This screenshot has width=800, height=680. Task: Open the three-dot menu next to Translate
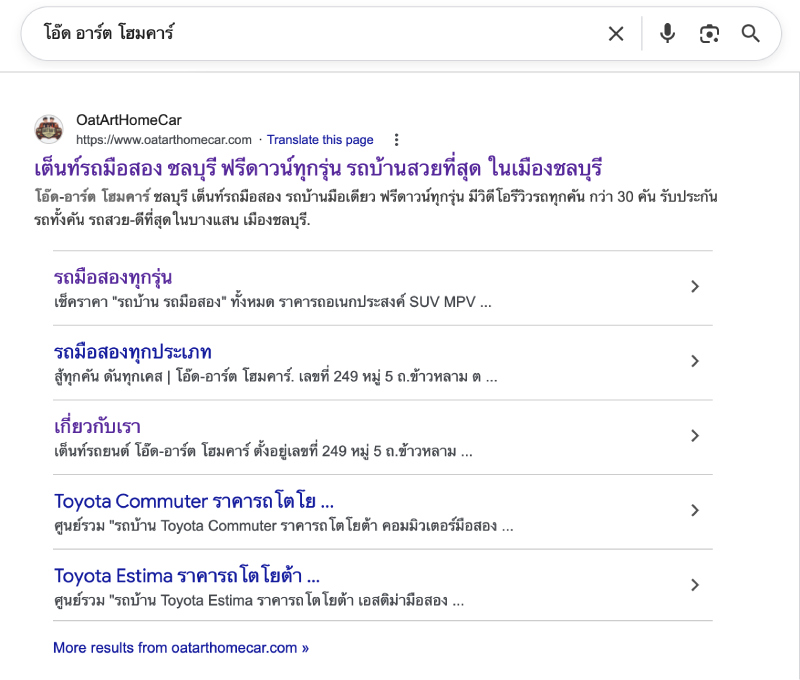(x=396, y=140)
